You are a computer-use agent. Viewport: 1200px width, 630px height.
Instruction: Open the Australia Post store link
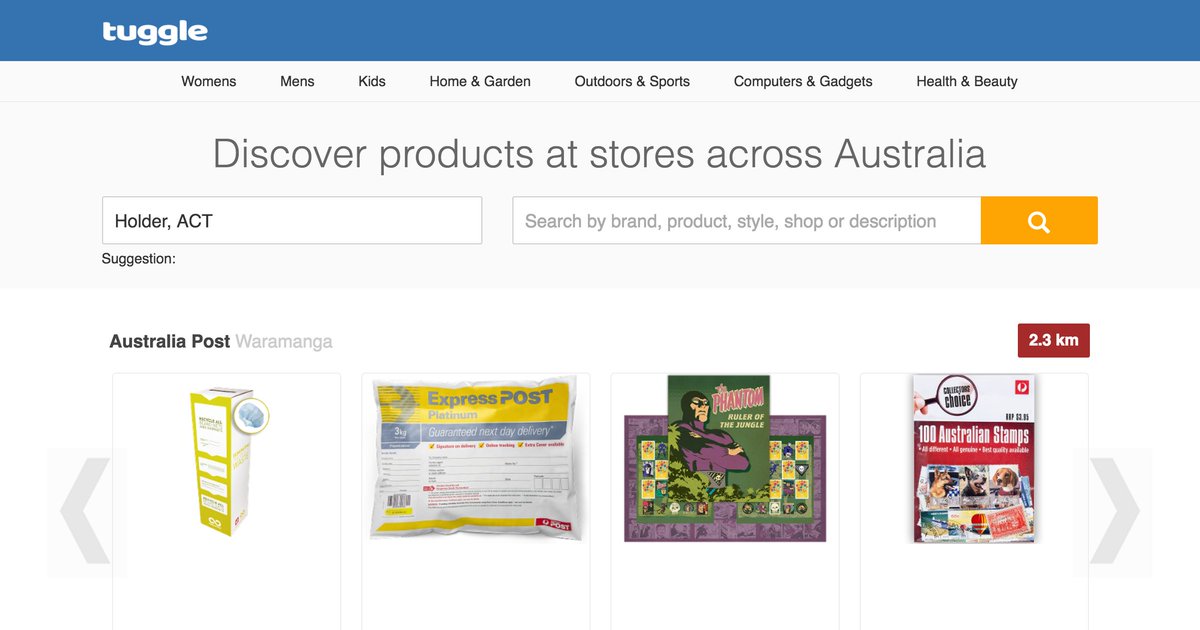pyautogui.click(x=170, y=341)
